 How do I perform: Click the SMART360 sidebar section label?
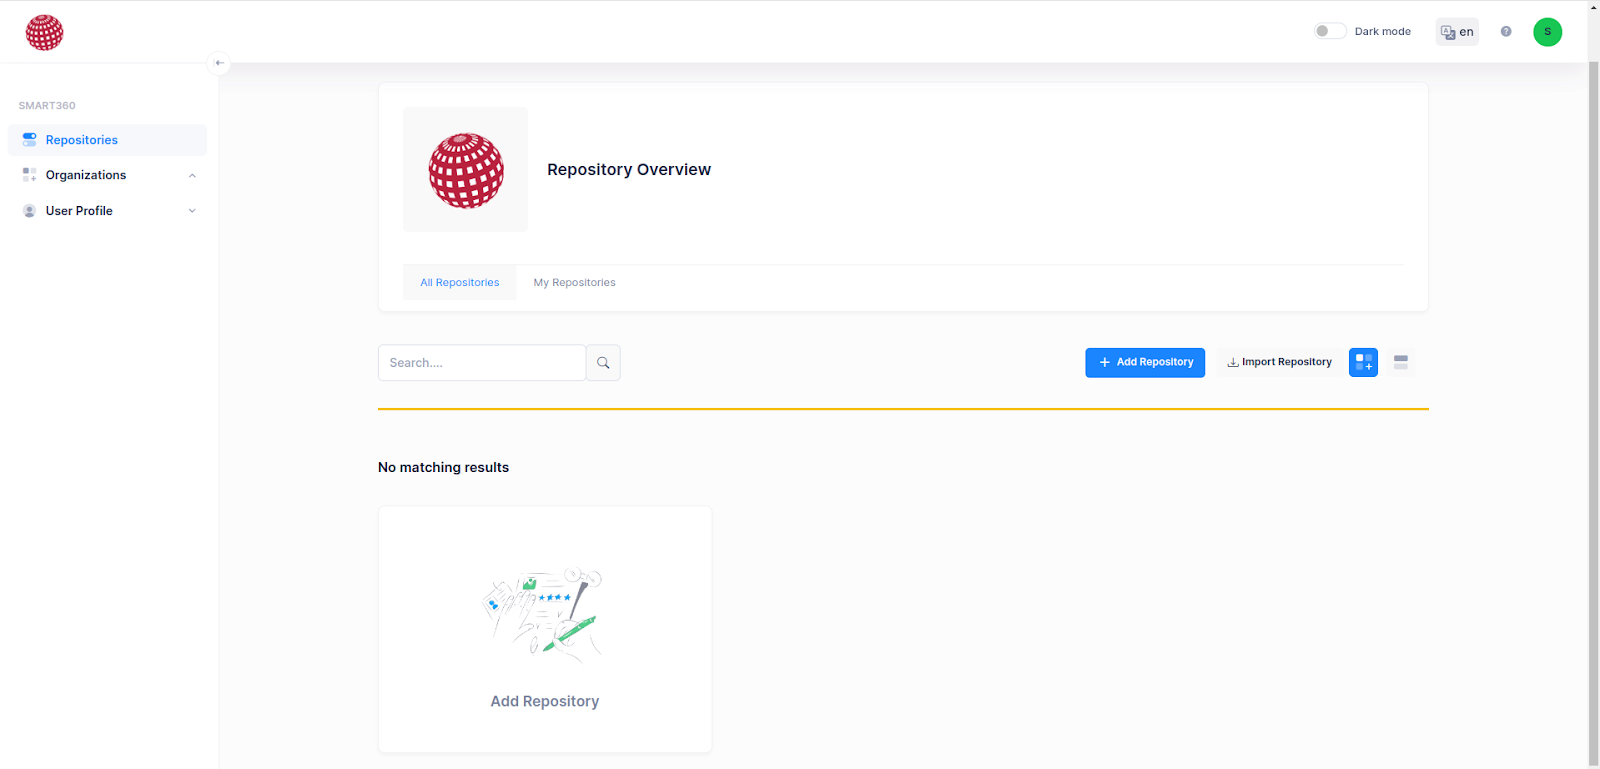pos(47,106)
